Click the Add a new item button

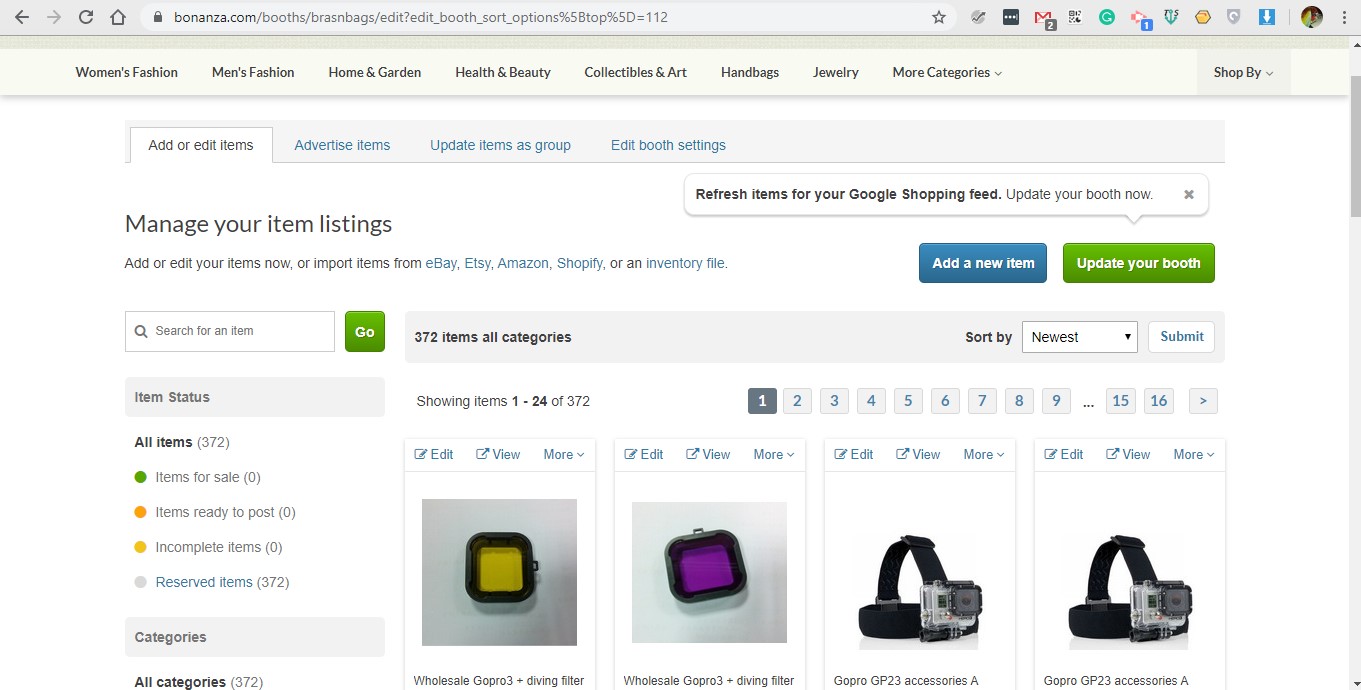[x=983, y=263]
